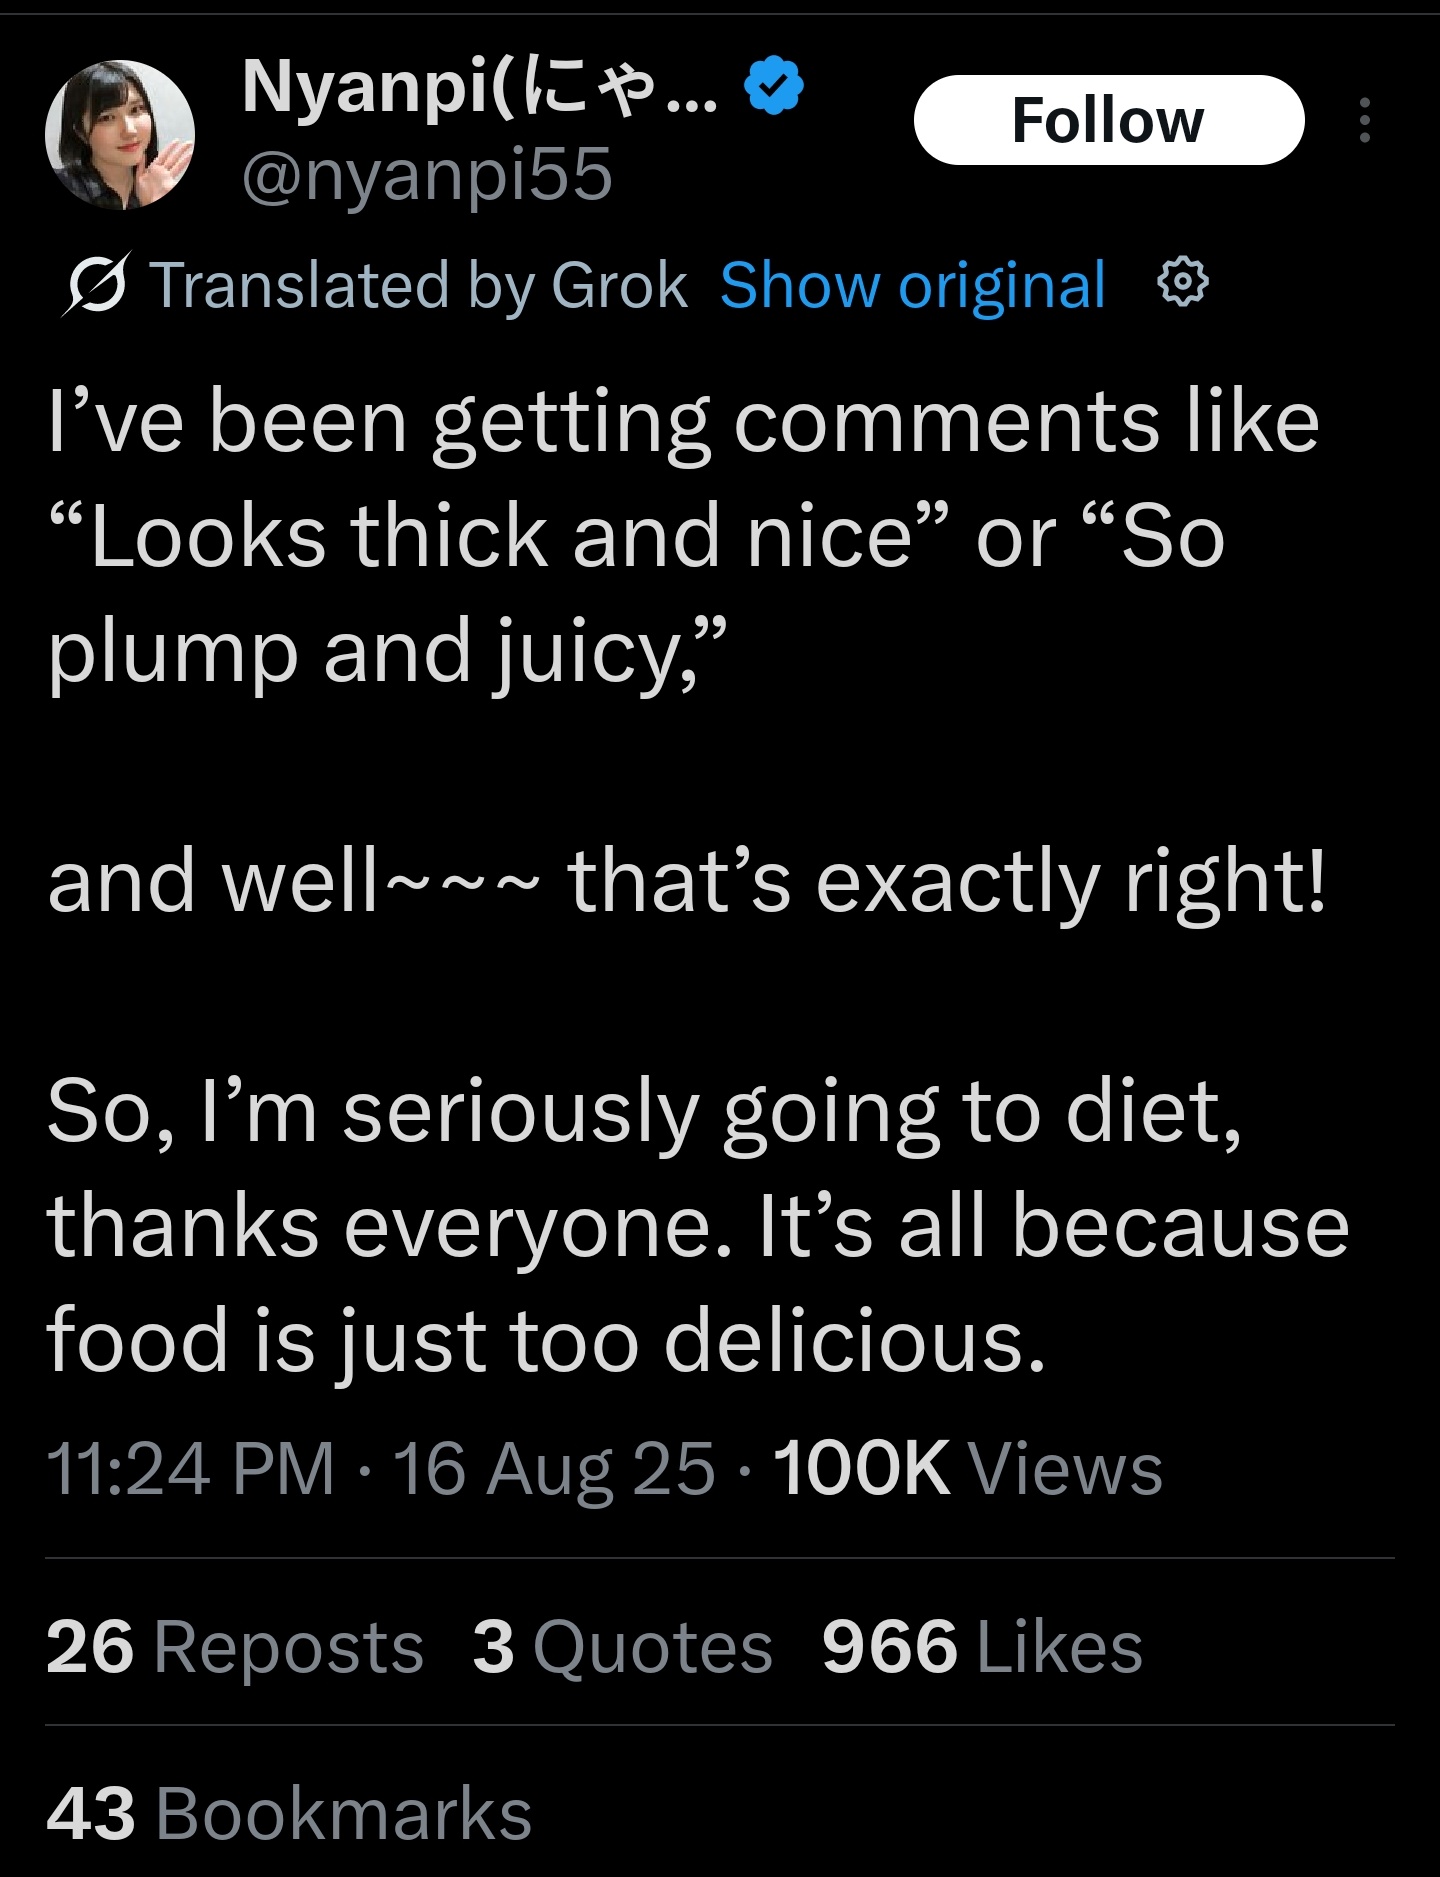
Task: Show the original untranslated post
Action: pos(912,285)
